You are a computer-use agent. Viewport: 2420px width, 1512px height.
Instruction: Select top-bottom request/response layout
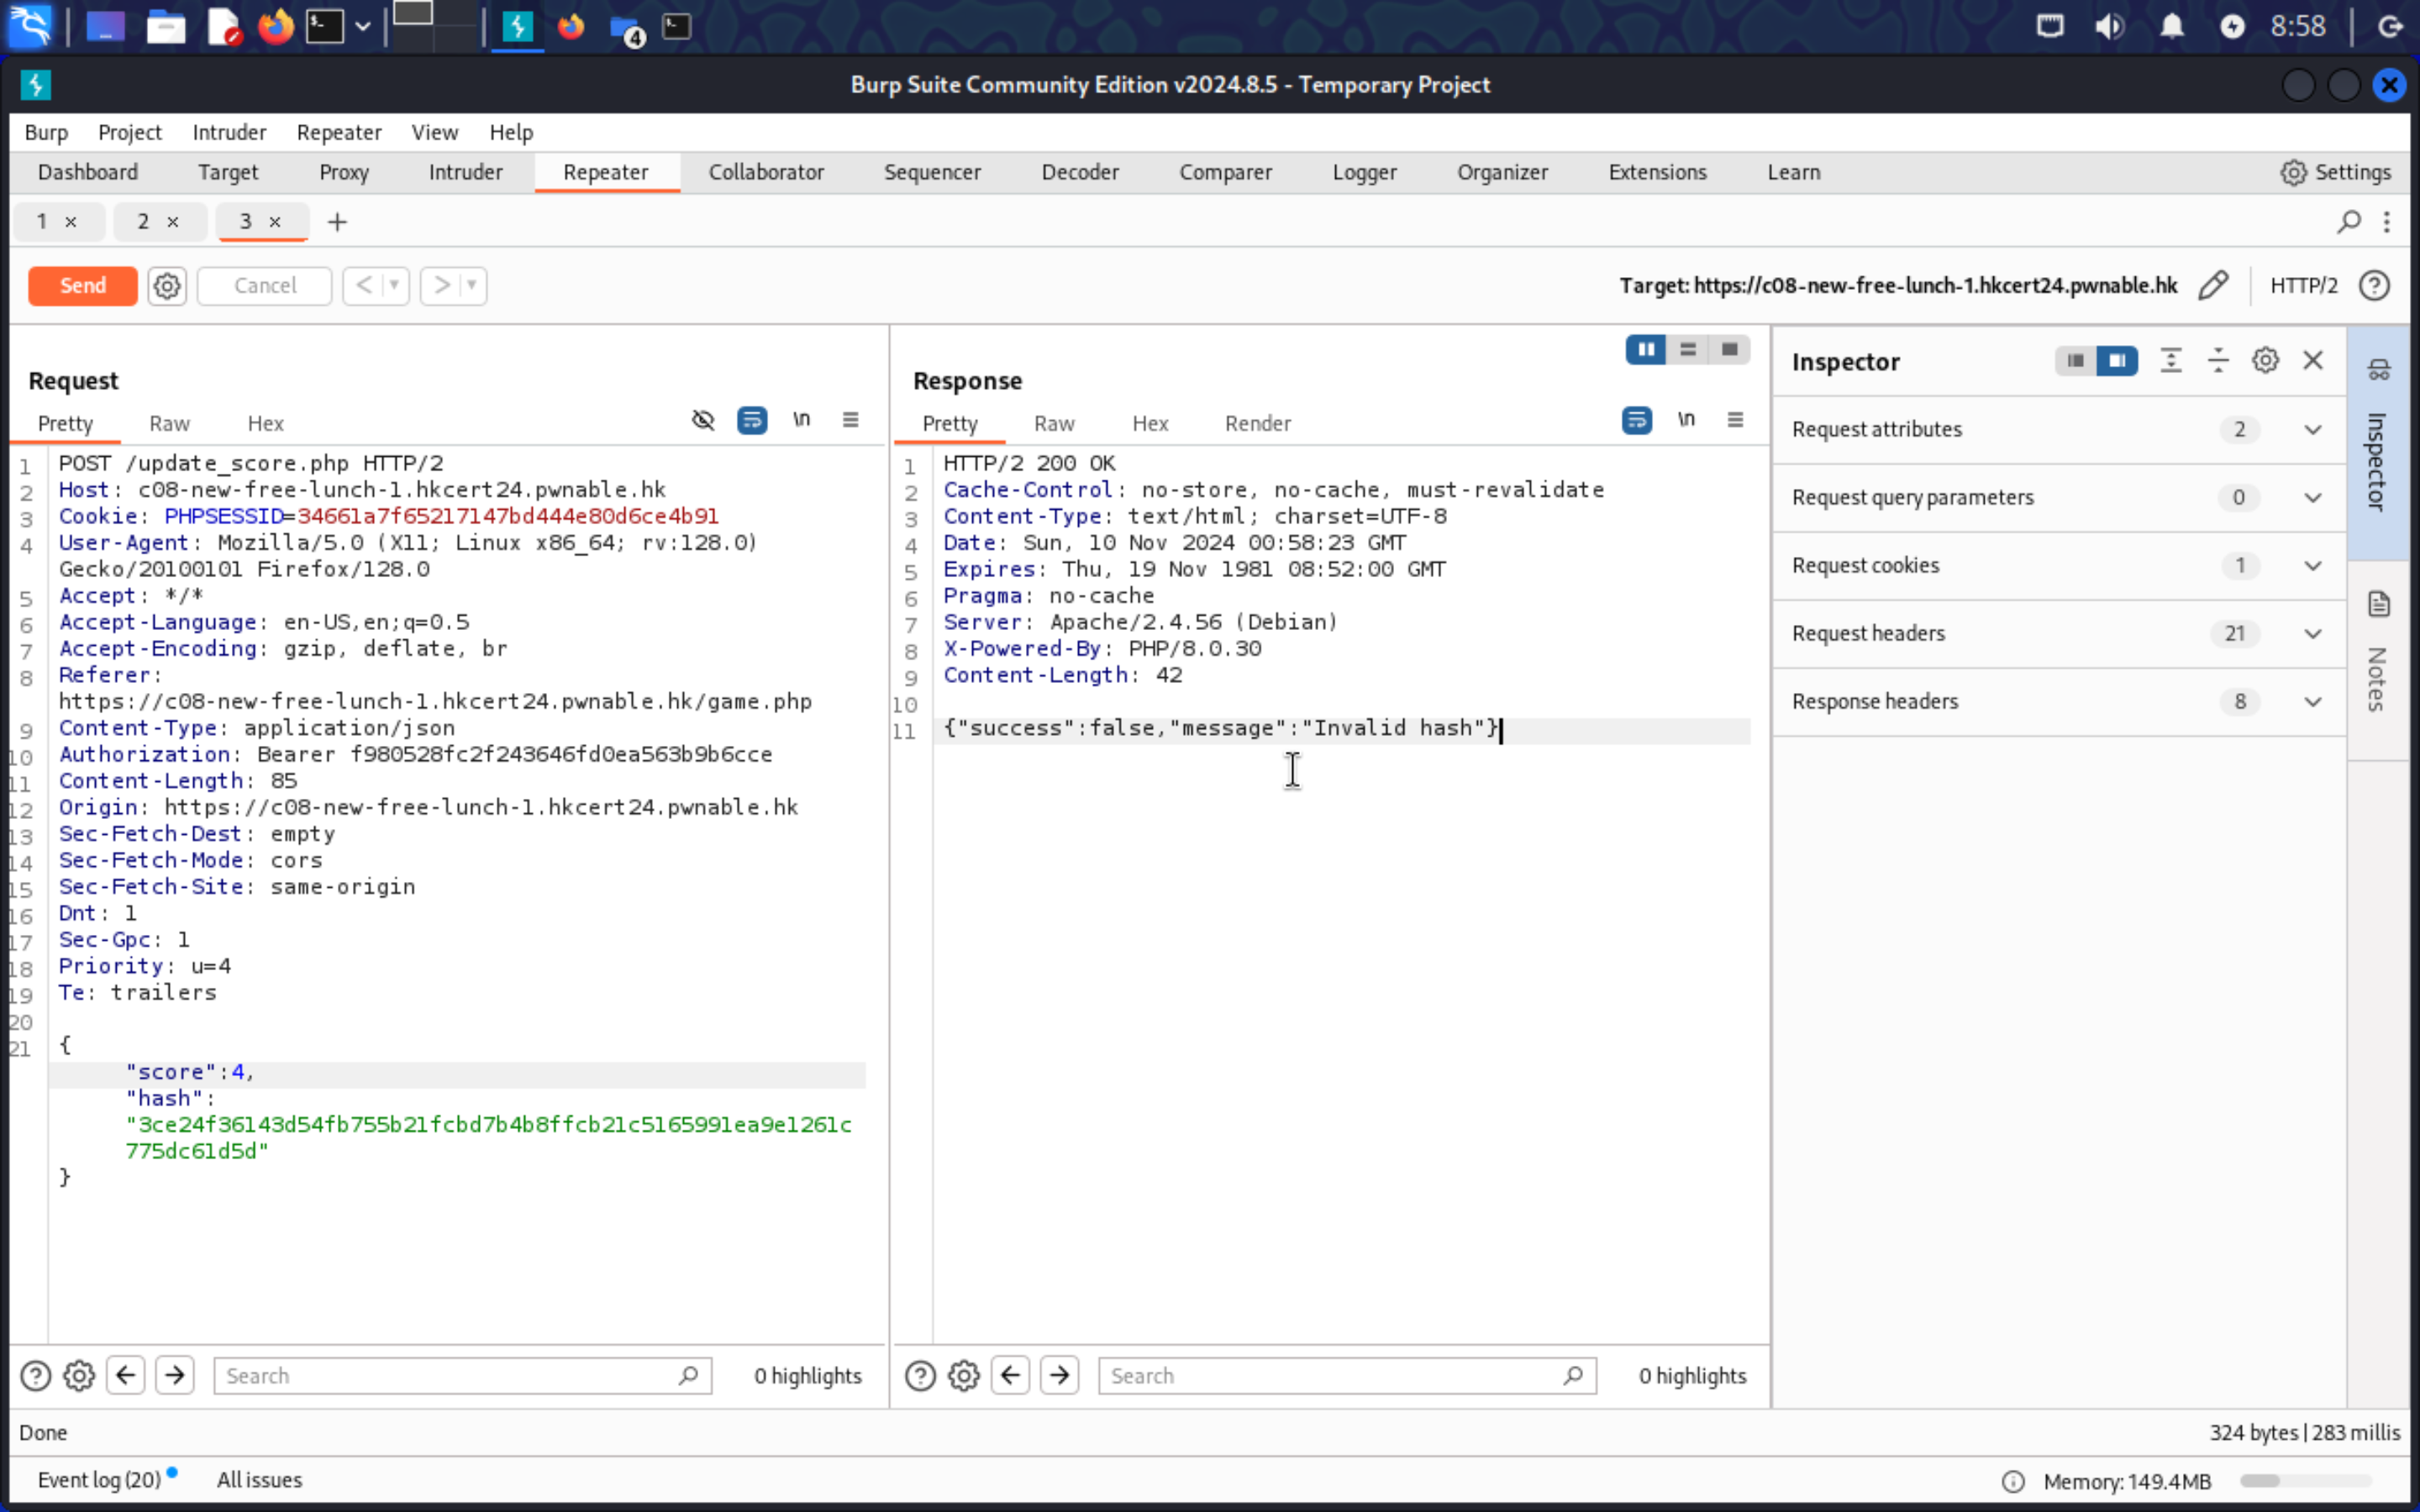coord(1688,350)
